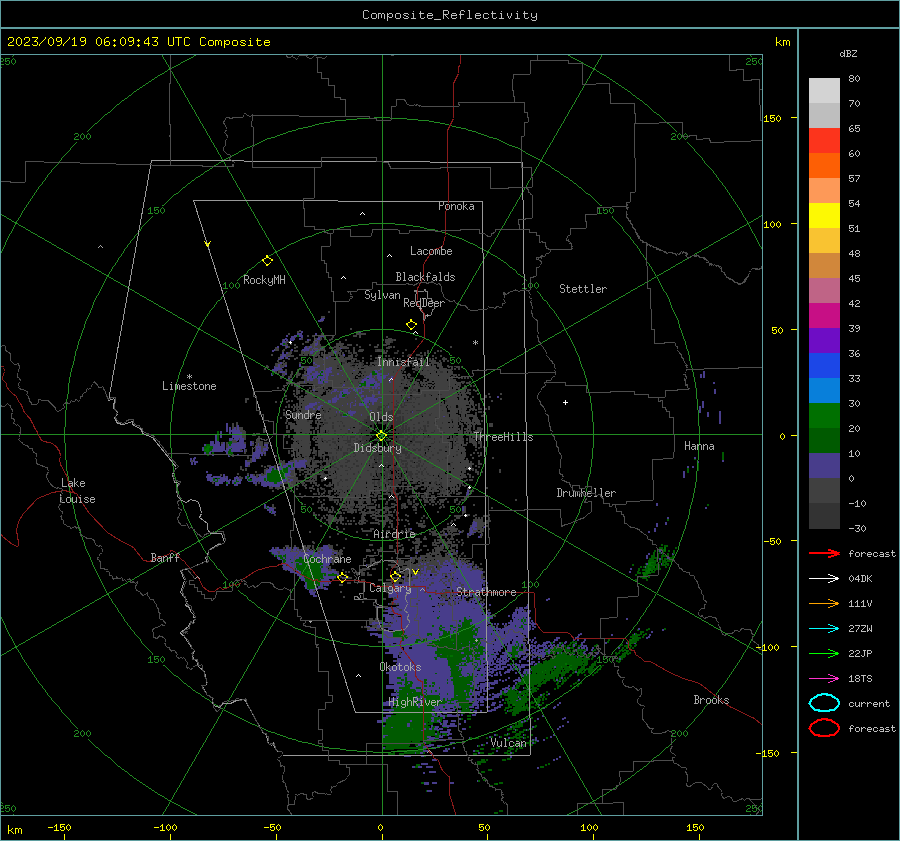
Task: Click the Lake Louise label
Action: point(77,491)
